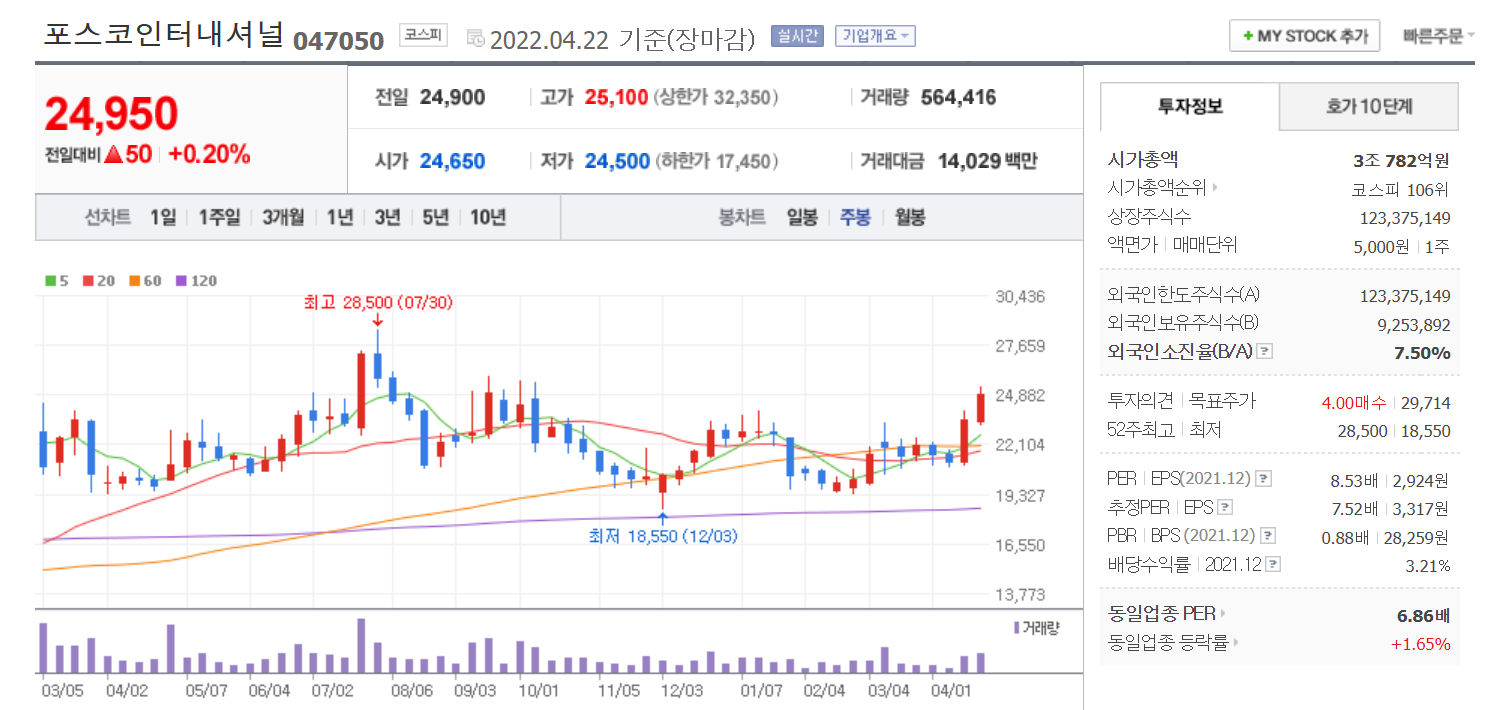Expand the 동일업종 등락률 arrow link
Image resolution: width=1494 pixels, height=710 pixels.
1236,643
